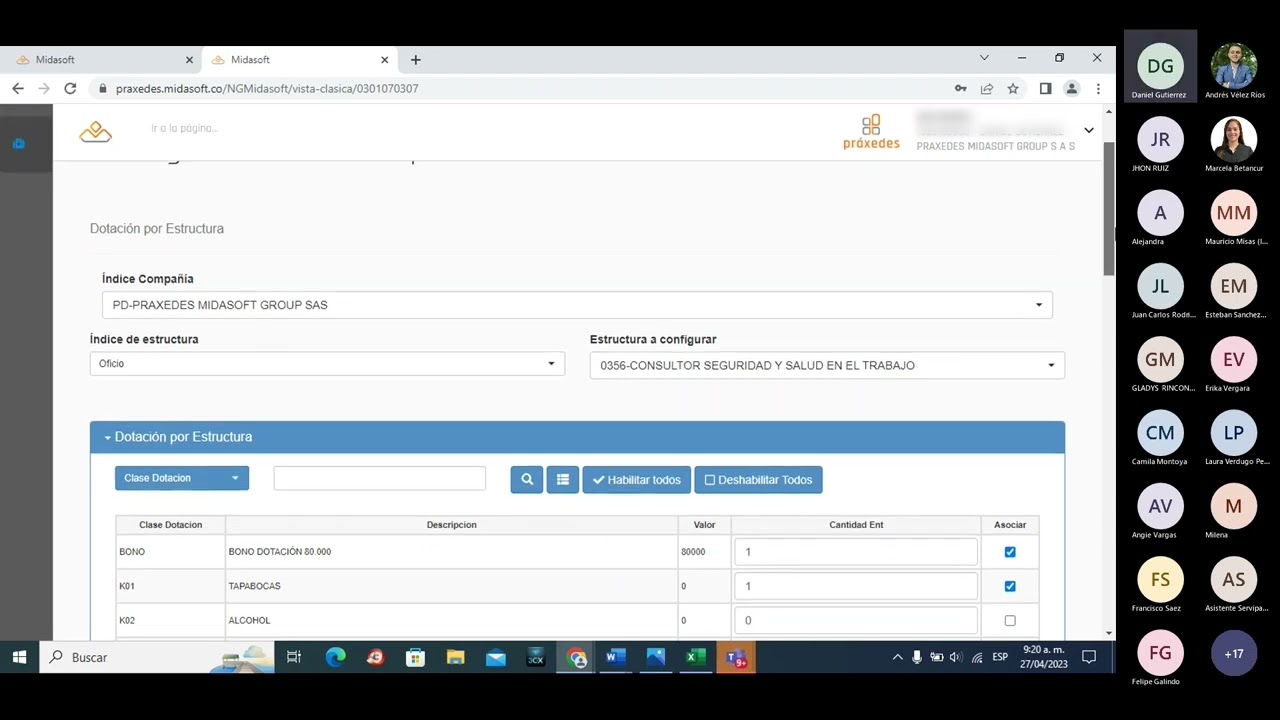Toggle the browser side panel icon

click(1045, 88)
